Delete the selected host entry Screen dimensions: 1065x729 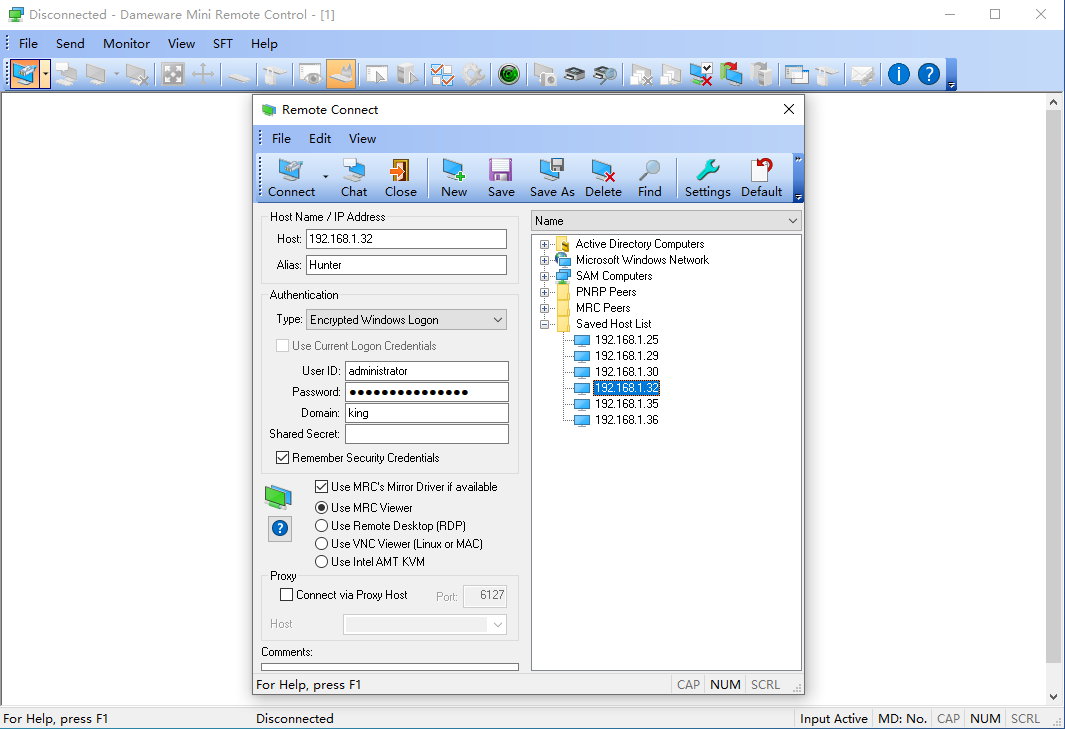click(x=603, y=178)
